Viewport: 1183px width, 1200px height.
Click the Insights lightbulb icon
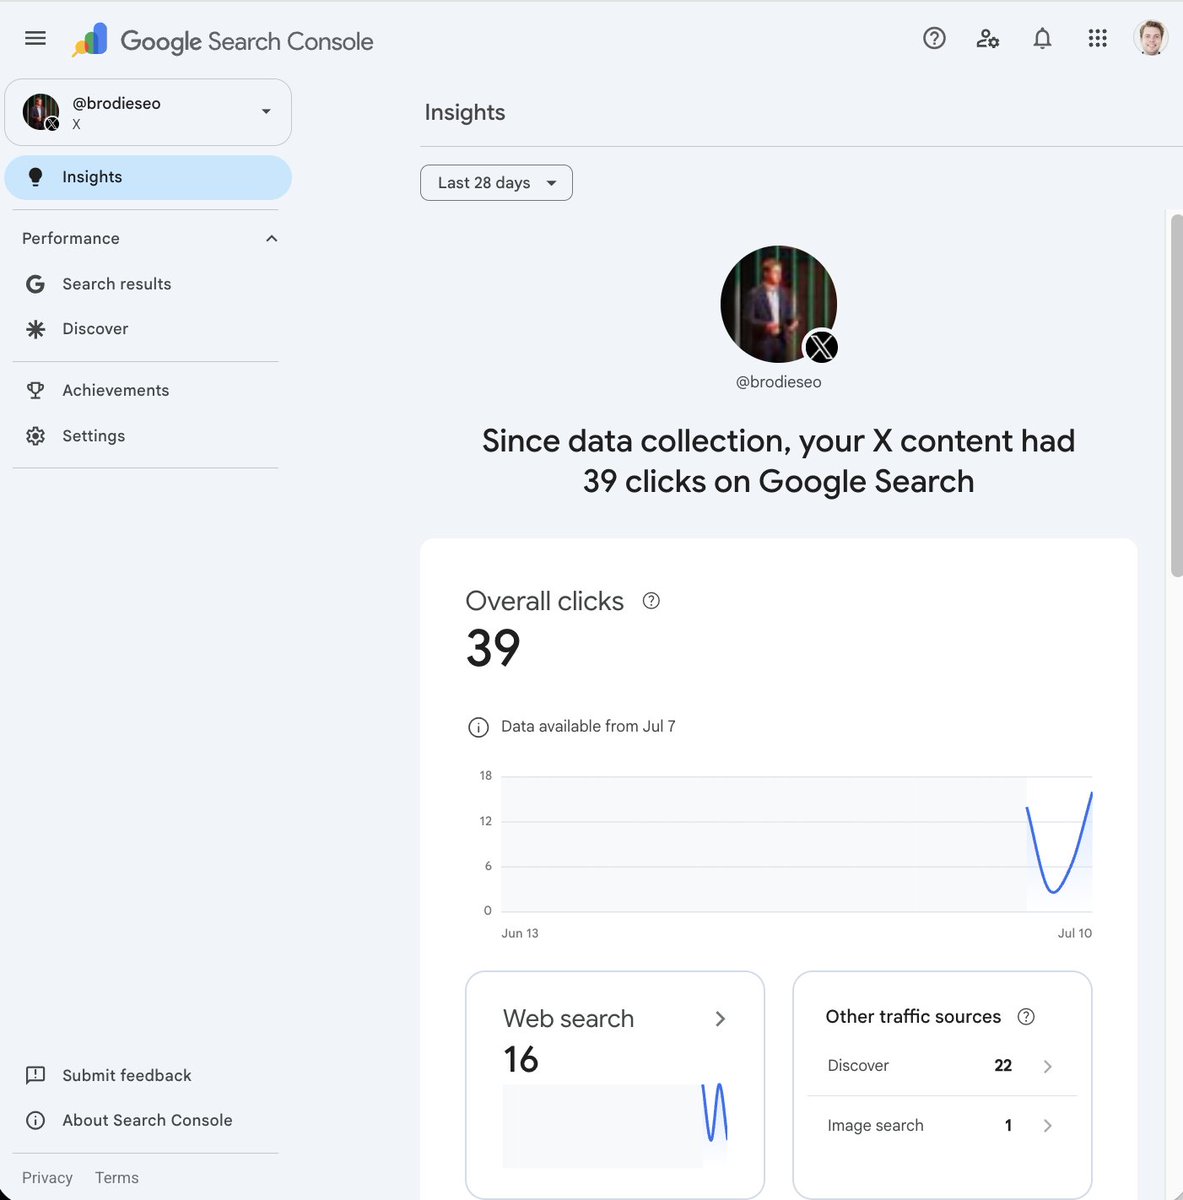pyautogui.click(x=35, y=177)
